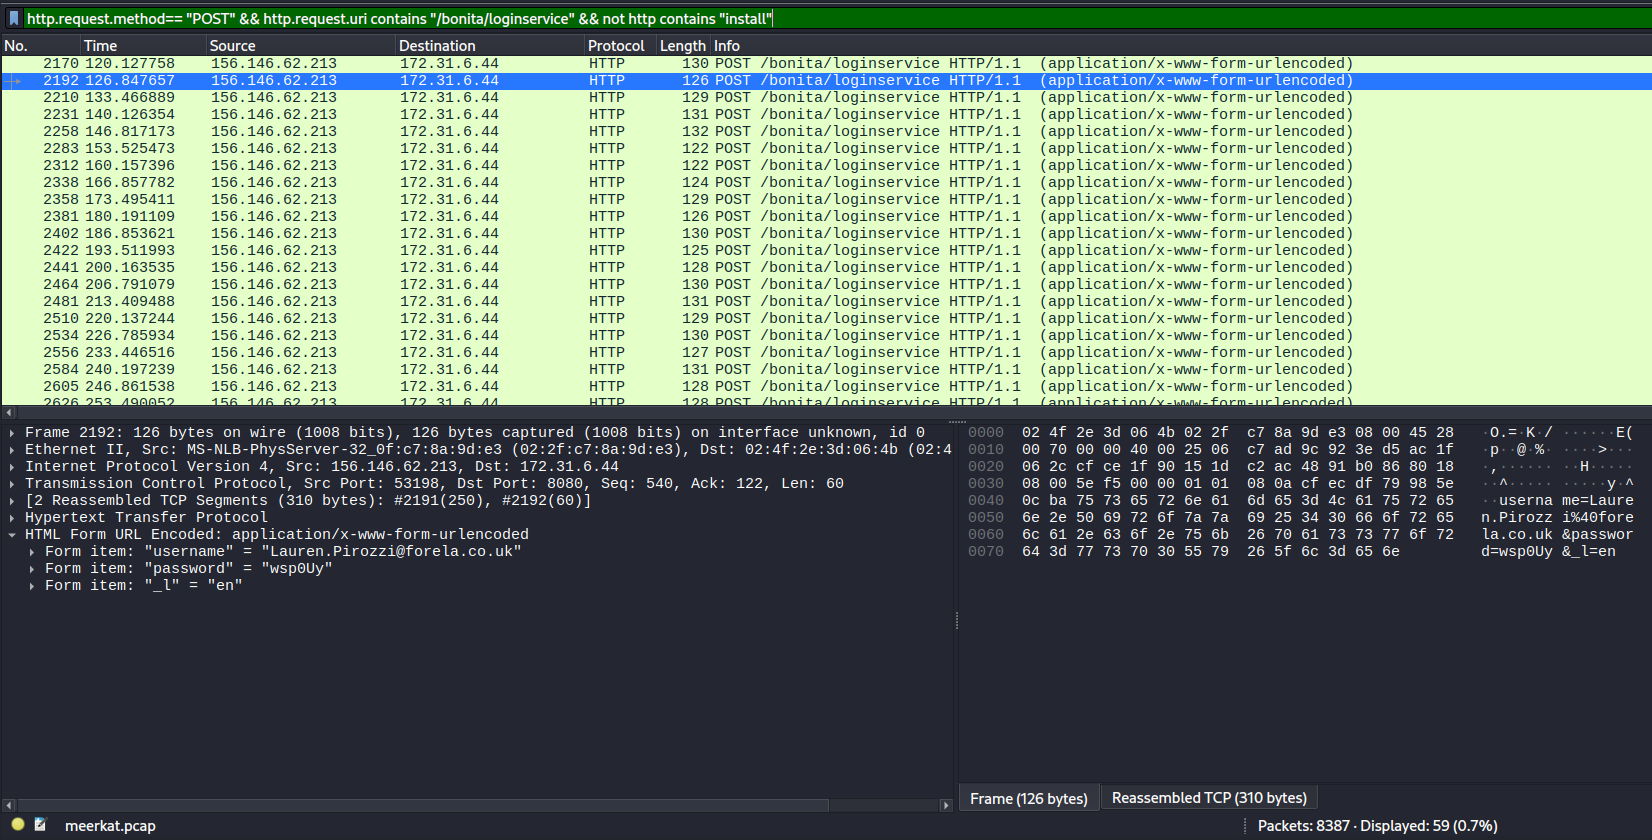Screen dimensions: 1652x840
Task: Expand Hypertext Transfer Protocol node
Action: coord(12,518)
